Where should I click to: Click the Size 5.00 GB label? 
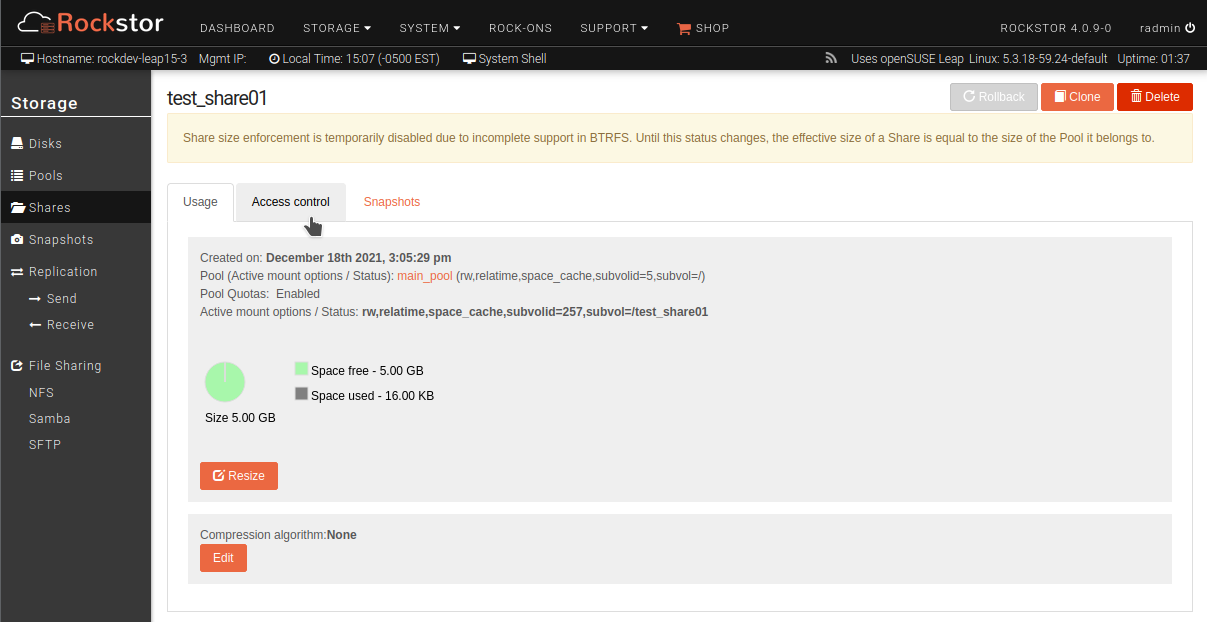240,418
